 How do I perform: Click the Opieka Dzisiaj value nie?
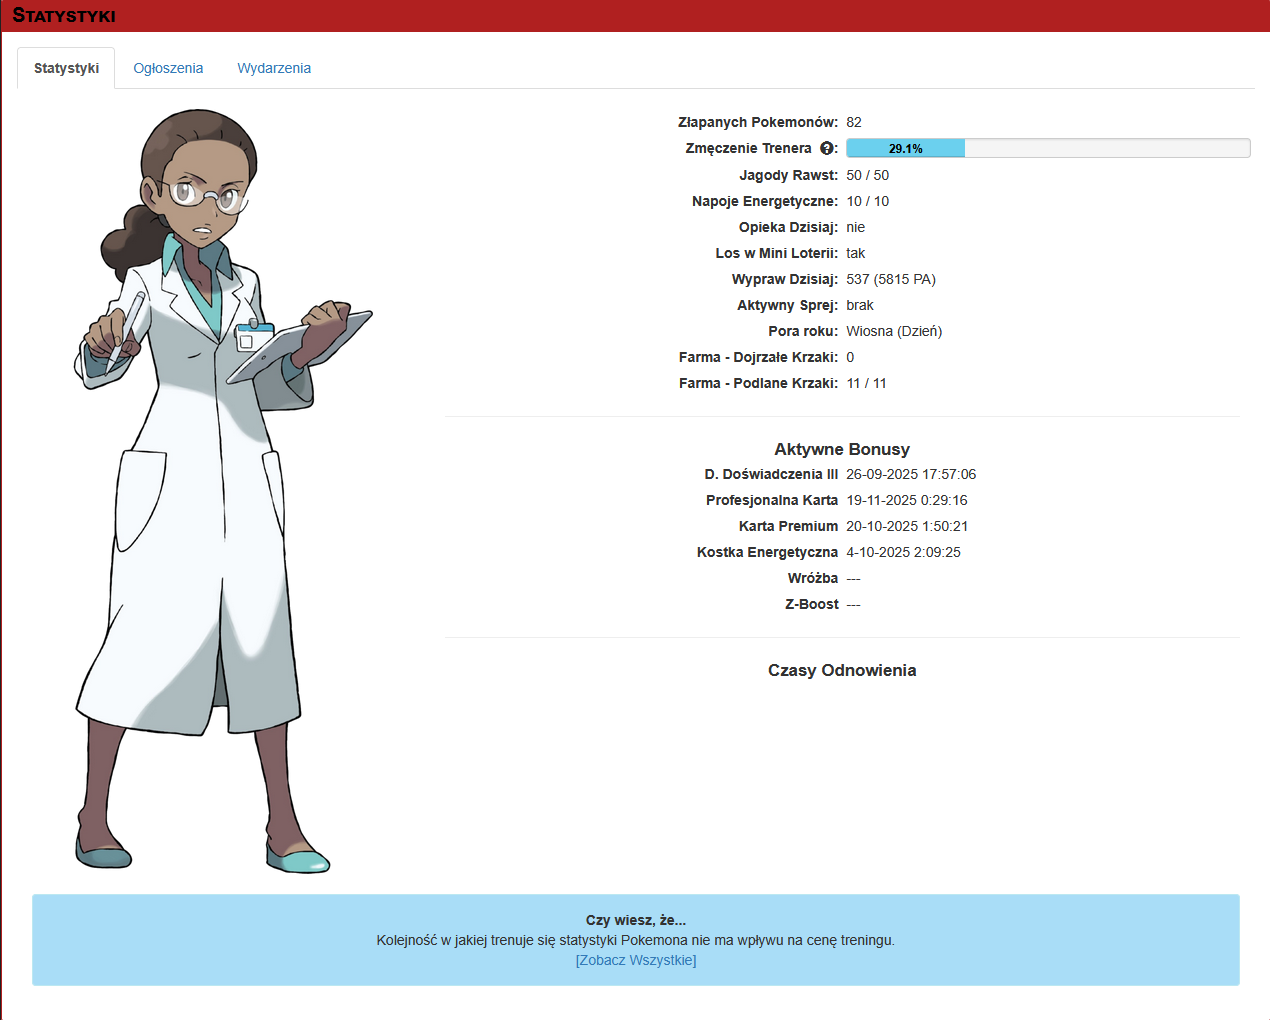tap(855, 227)
